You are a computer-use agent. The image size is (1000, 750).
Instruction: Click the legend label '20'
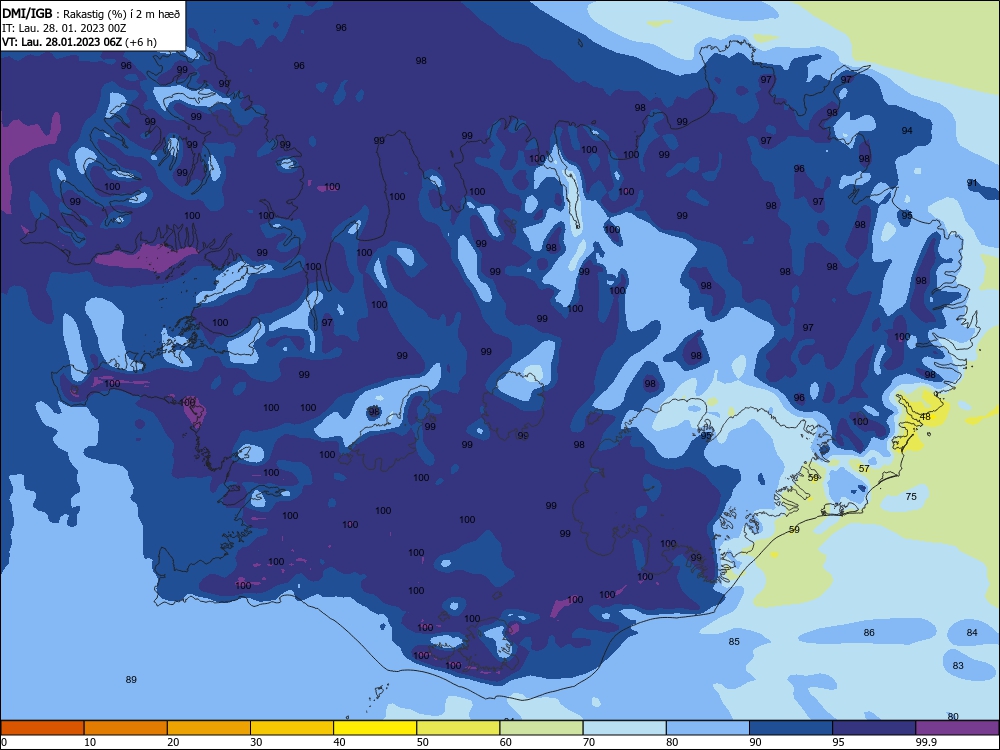point(173,742)
